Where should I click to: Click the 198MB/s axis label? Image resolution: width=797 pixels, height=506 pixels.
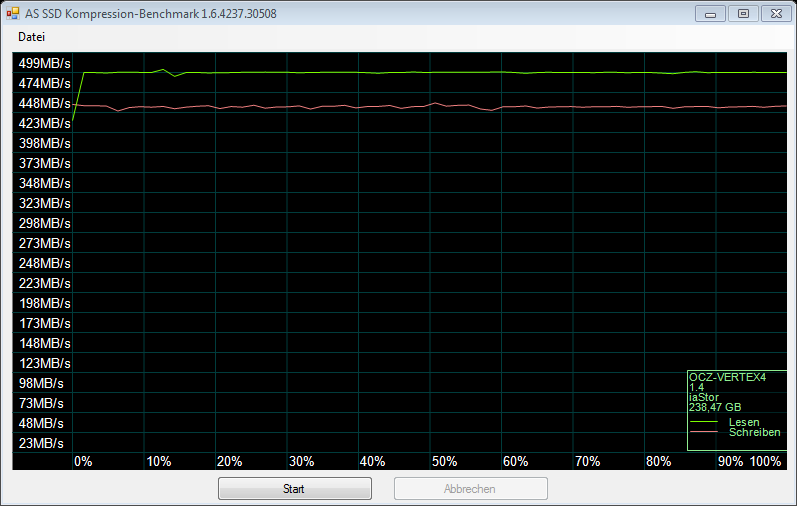[45, 303]
